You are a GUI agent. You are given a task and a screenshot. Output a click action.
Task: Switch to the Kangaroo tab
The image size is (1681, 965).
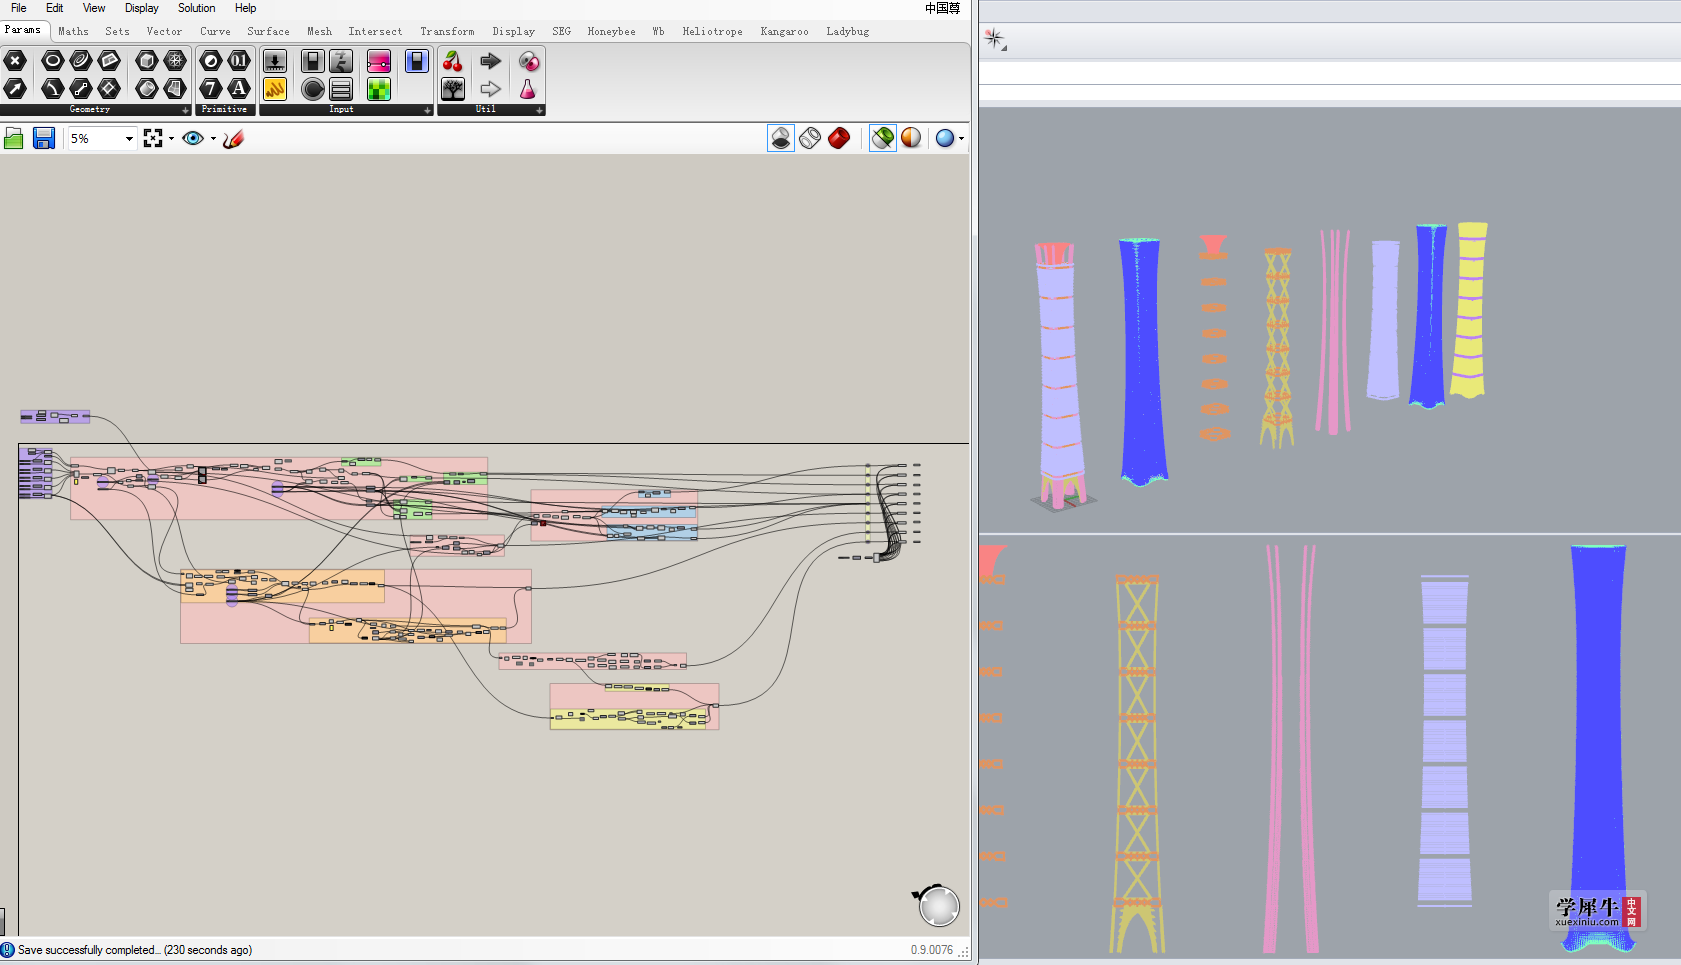point(784,31)
